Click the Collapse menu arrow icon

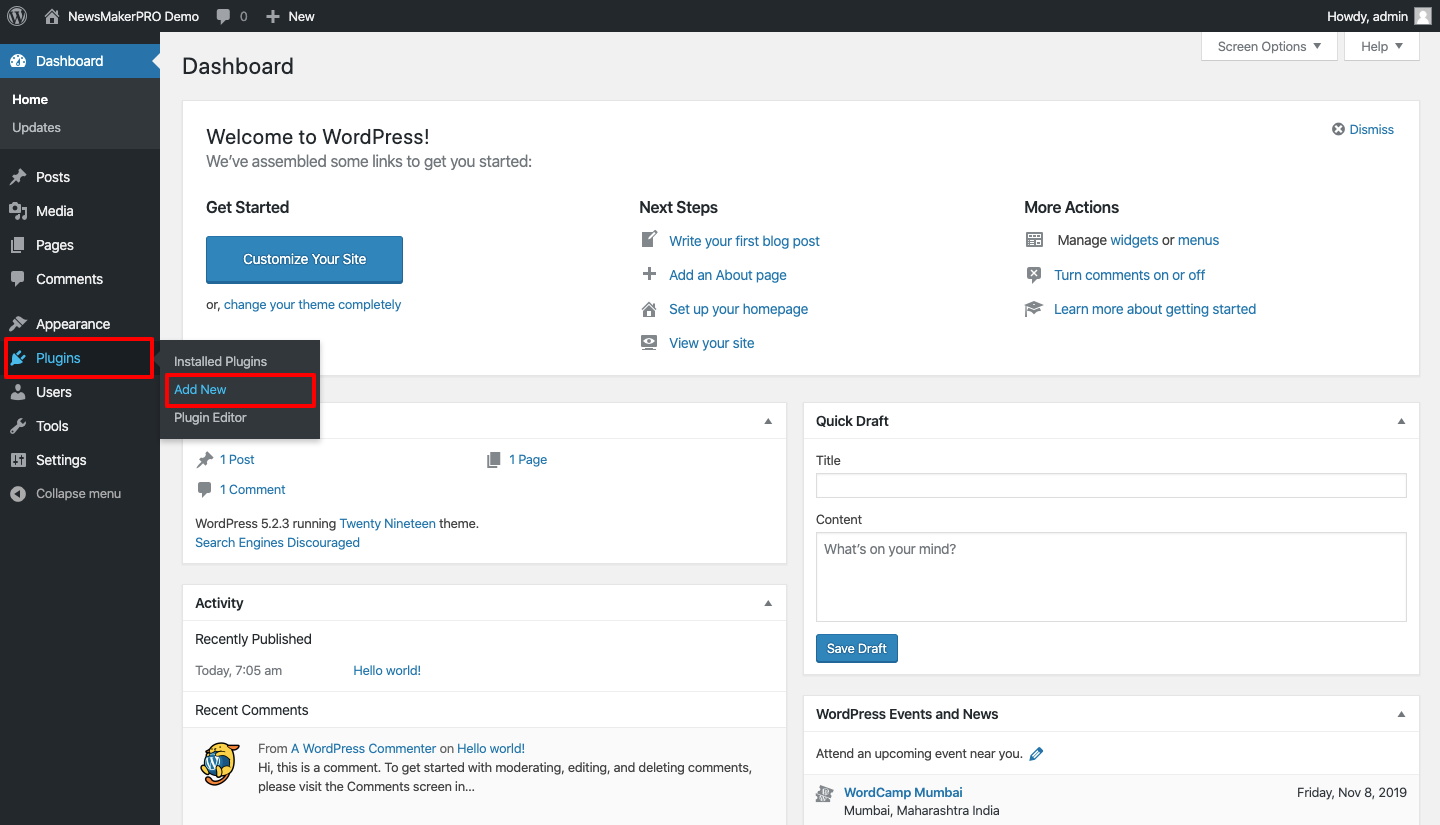(18, 494)
